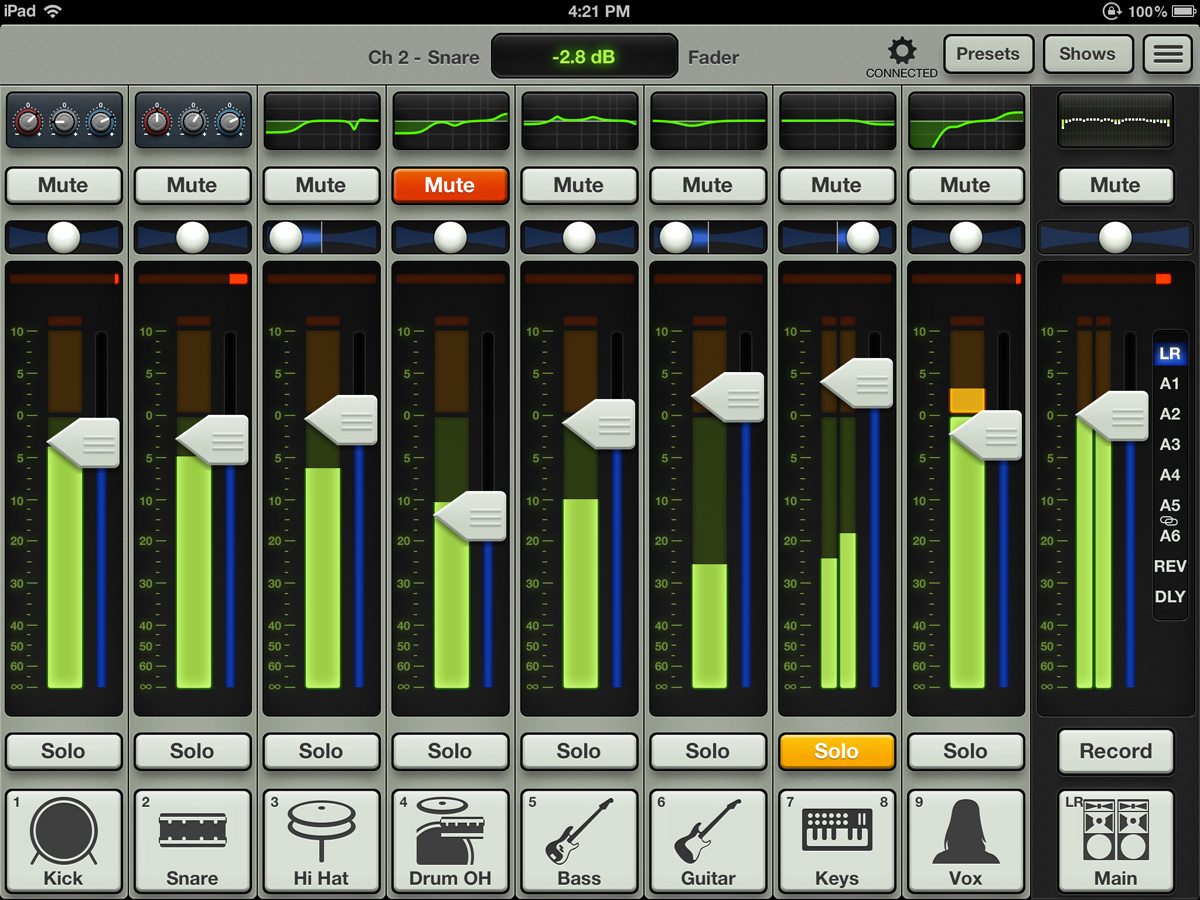Viewport: 1200px width, 900px height.
Task: Open the Presets menu
Action: [987, 55]
